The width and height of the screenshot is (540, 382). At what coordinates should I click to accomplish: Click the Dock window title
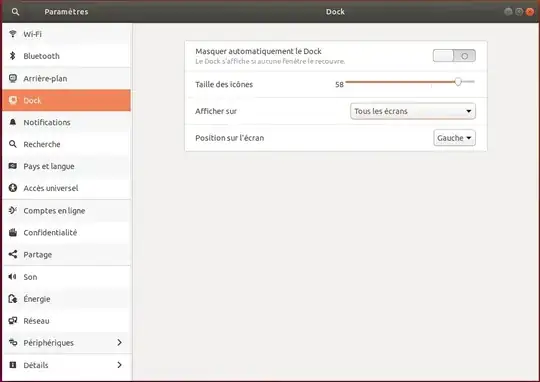tap(335, 12)
